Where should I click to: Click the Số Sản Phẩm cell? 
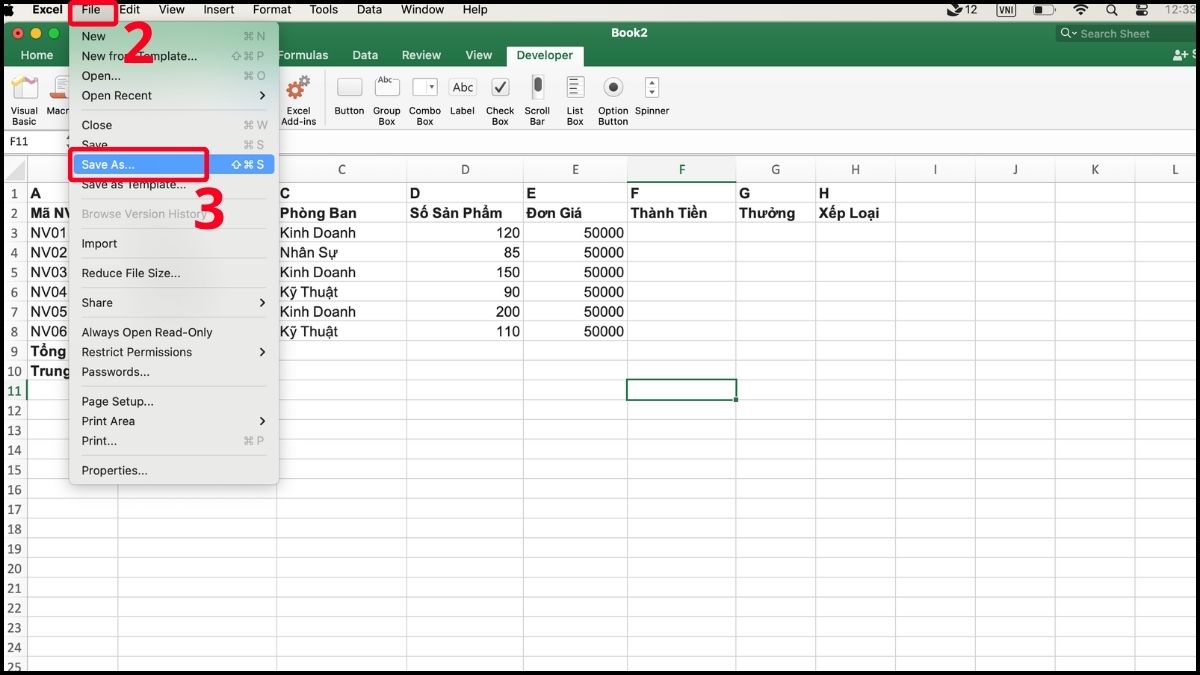pyautogui.click(x=465, y=213)
